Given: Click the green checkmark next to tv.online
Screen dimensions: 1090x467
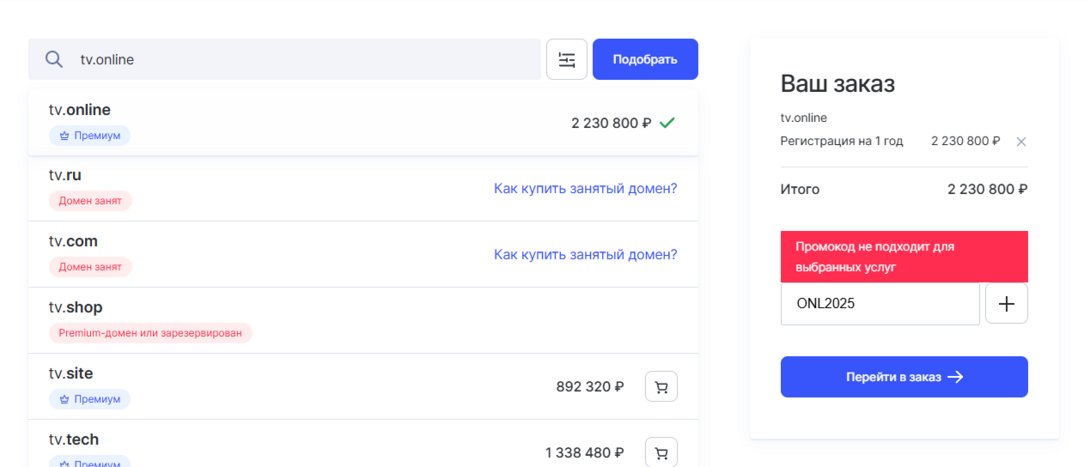Looking at the screenshot, I should (x=668, y=123).
